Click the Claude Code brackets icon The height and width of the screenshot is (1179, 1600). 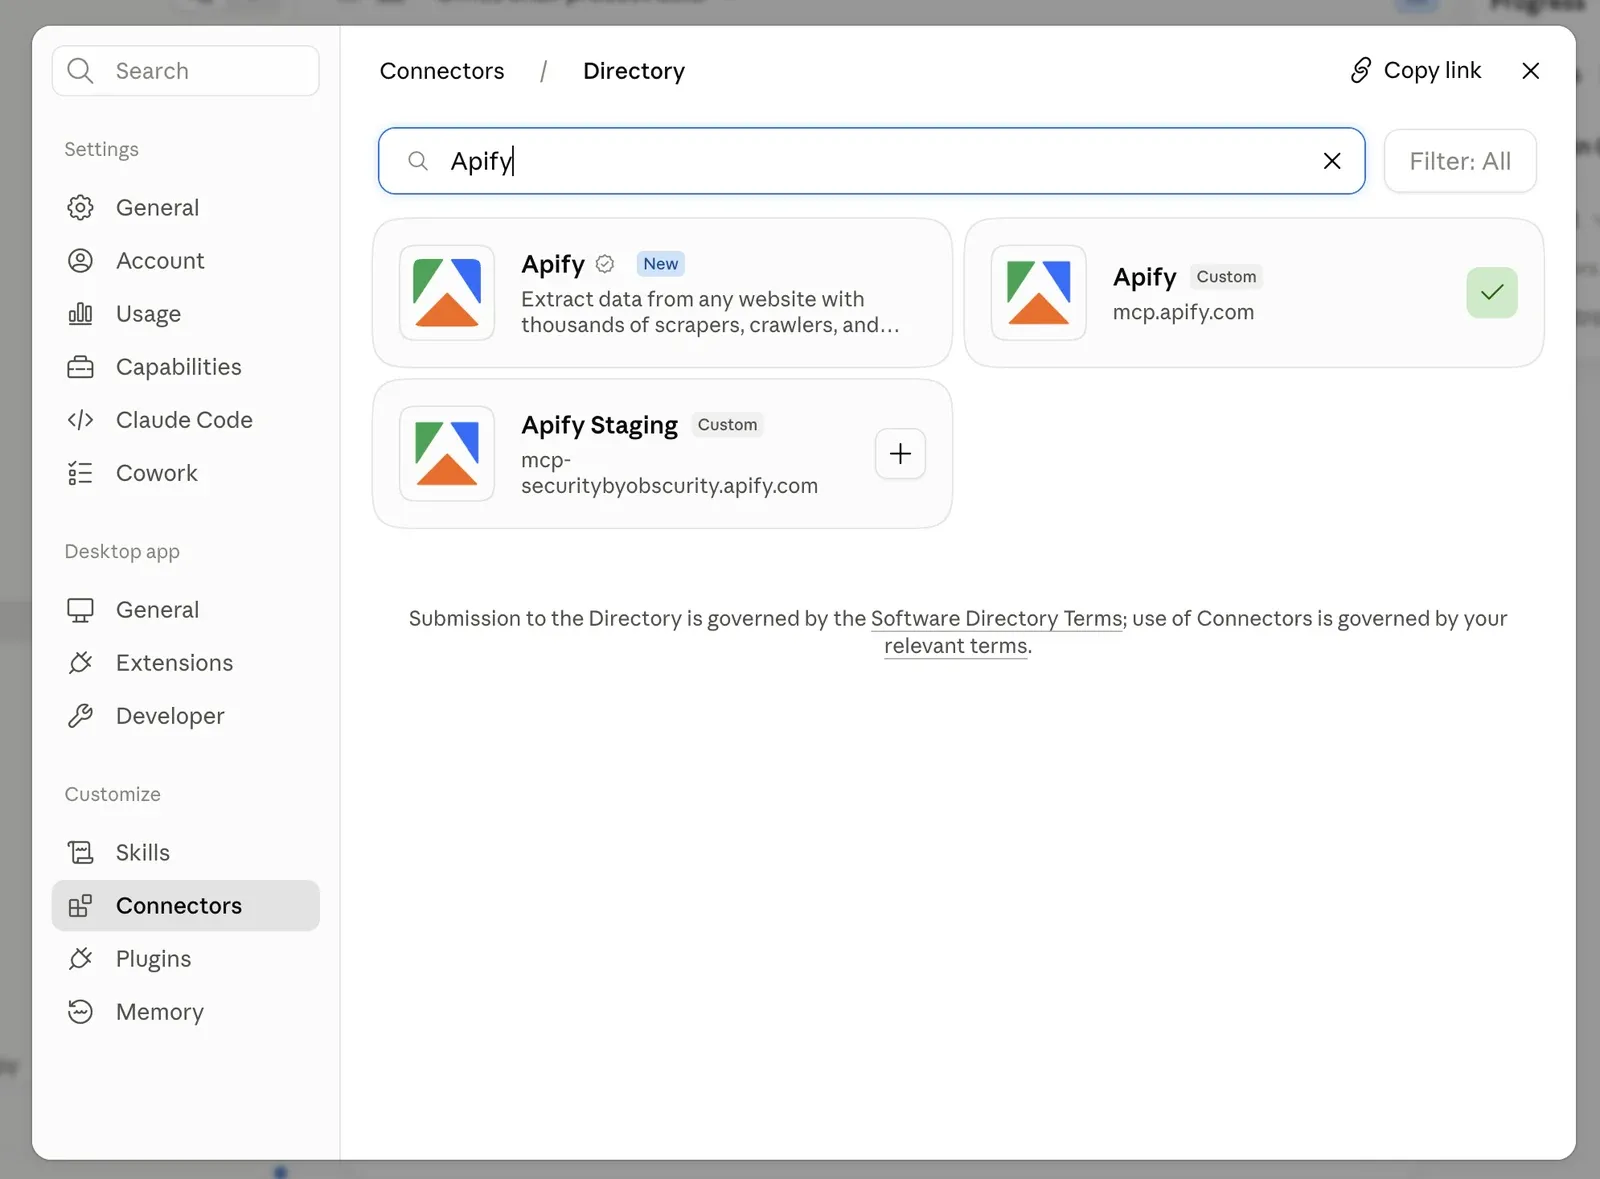tap(80, 420)
